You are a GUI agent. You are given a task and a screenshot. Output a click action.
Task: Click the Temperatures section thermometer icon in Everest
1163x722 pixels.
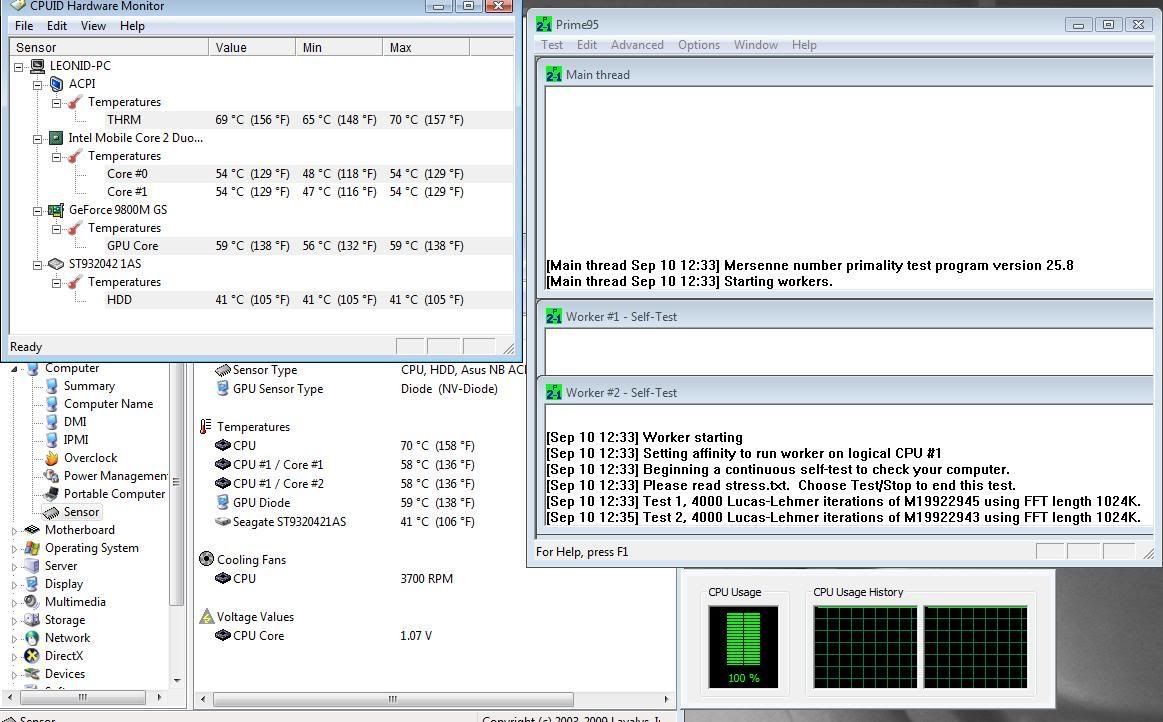coord(206,426)
